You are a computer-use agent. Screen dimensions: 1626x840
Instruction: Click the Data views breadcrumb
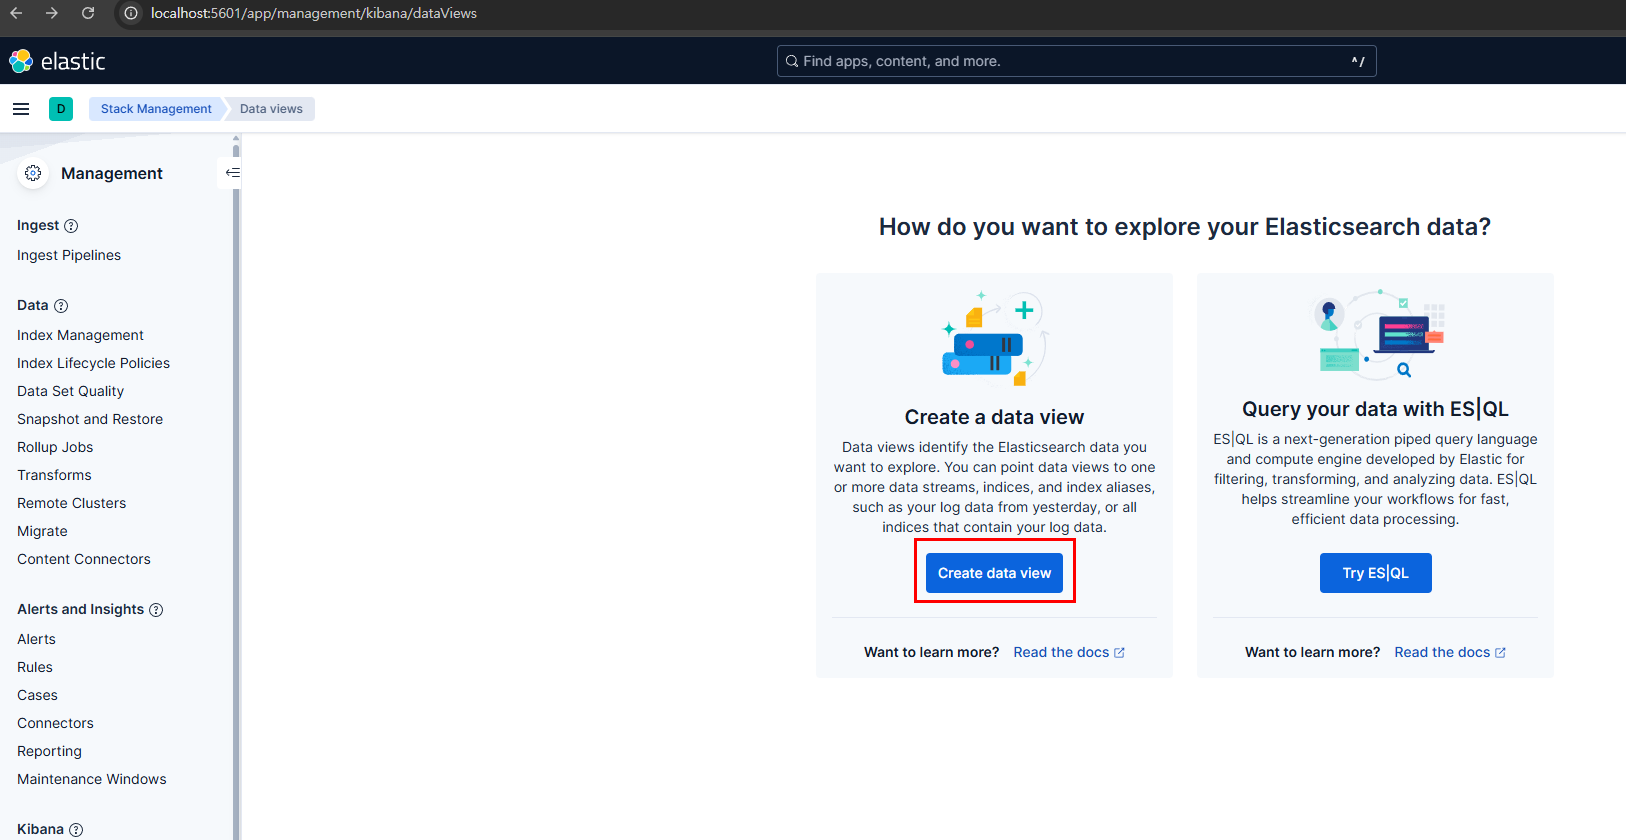271,109
